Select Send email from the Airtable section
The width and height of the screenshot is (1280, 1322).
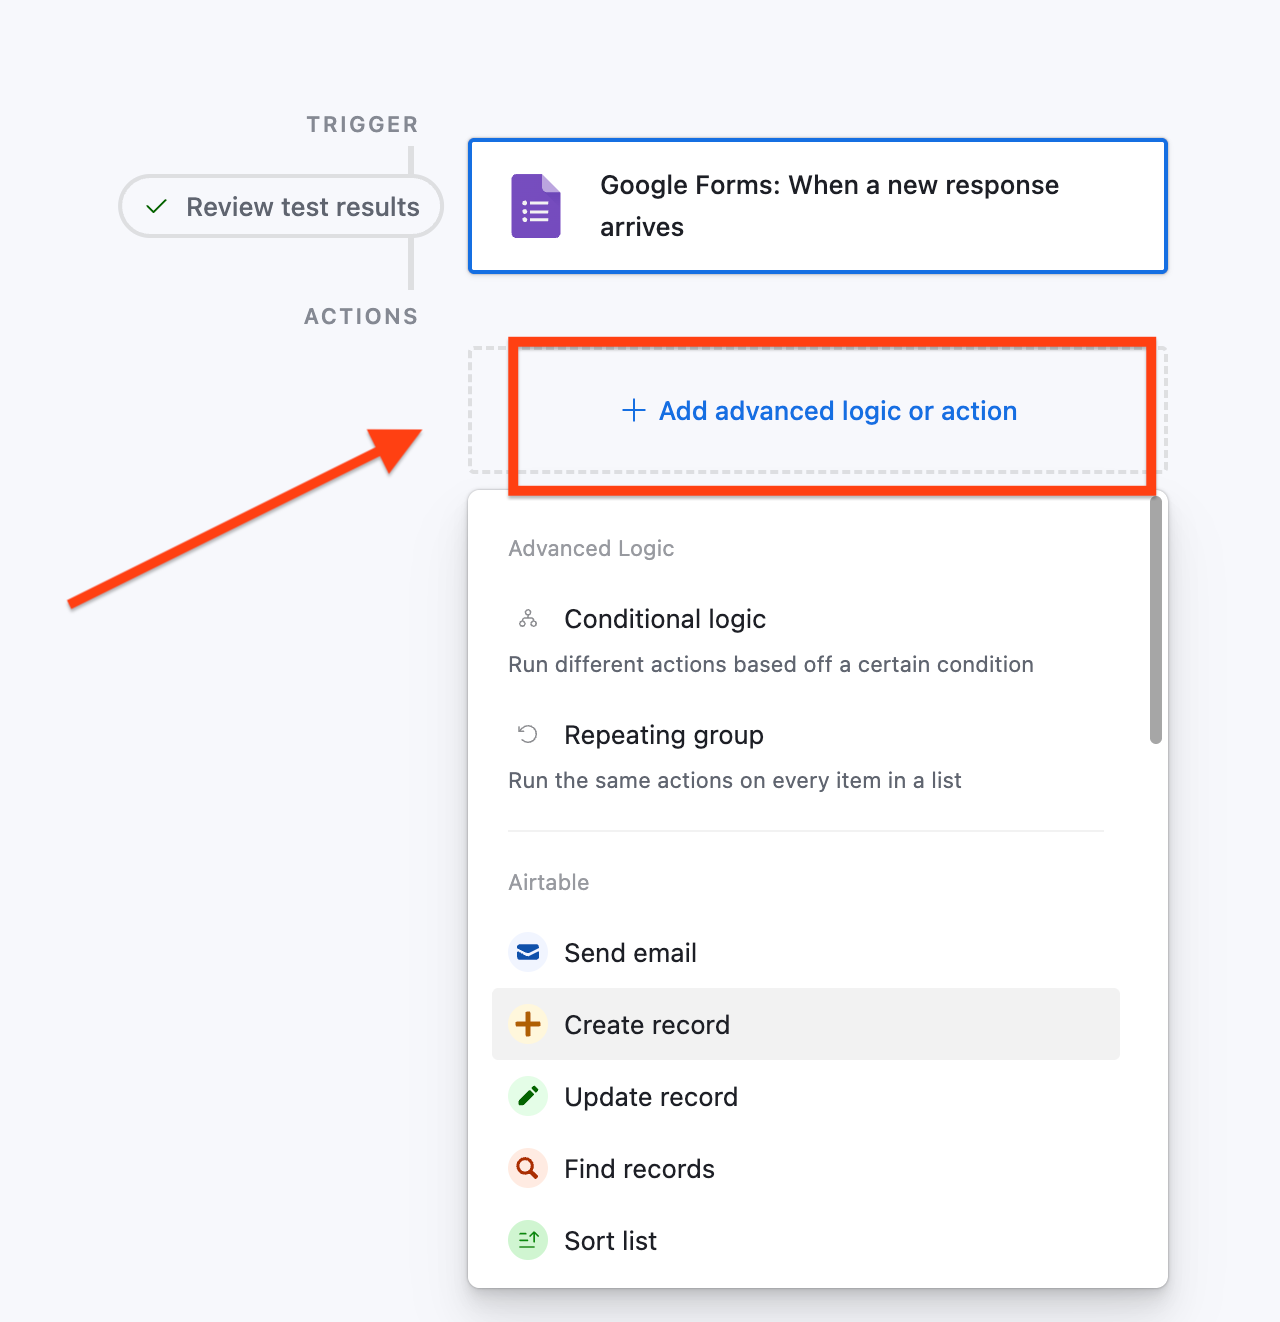click(630, 952)
